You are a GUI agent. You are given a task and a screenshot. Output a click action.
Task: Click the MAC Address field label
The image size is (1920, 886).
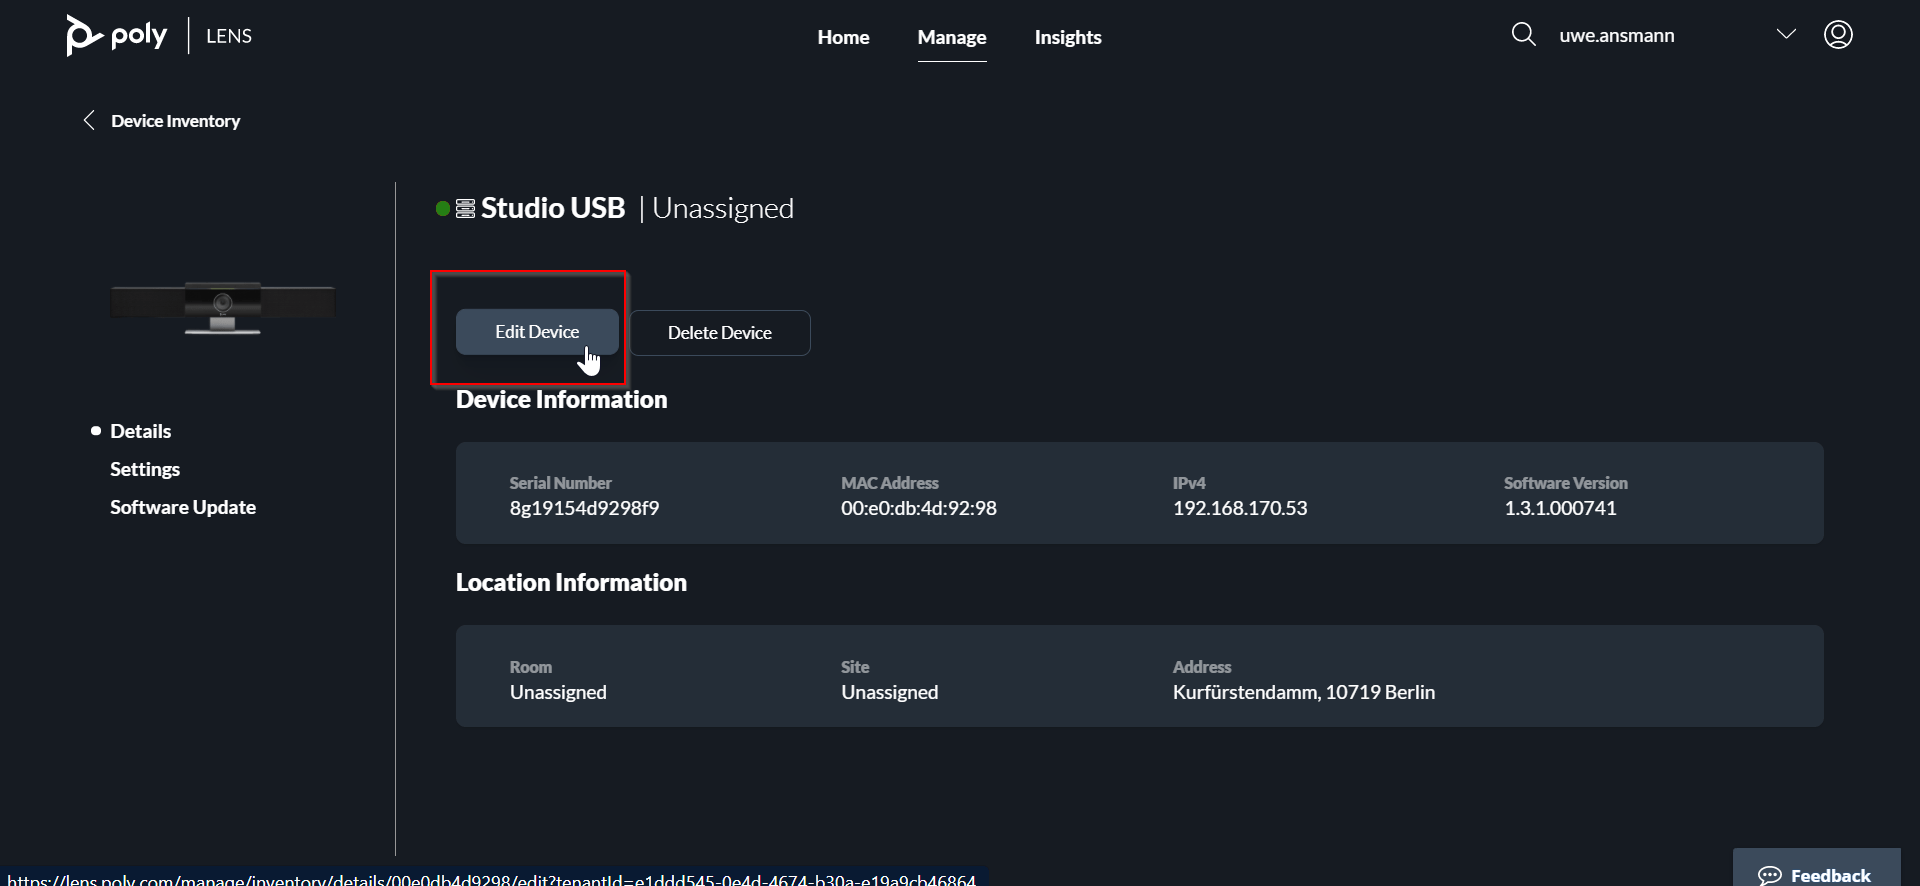(x=890, y=483)
